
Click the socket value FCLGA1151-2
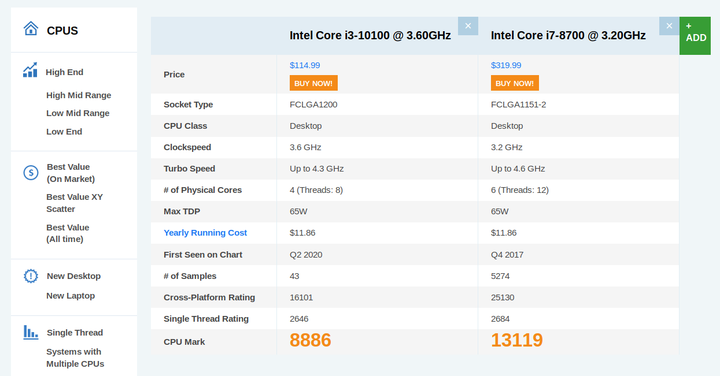tap(518, 105)
